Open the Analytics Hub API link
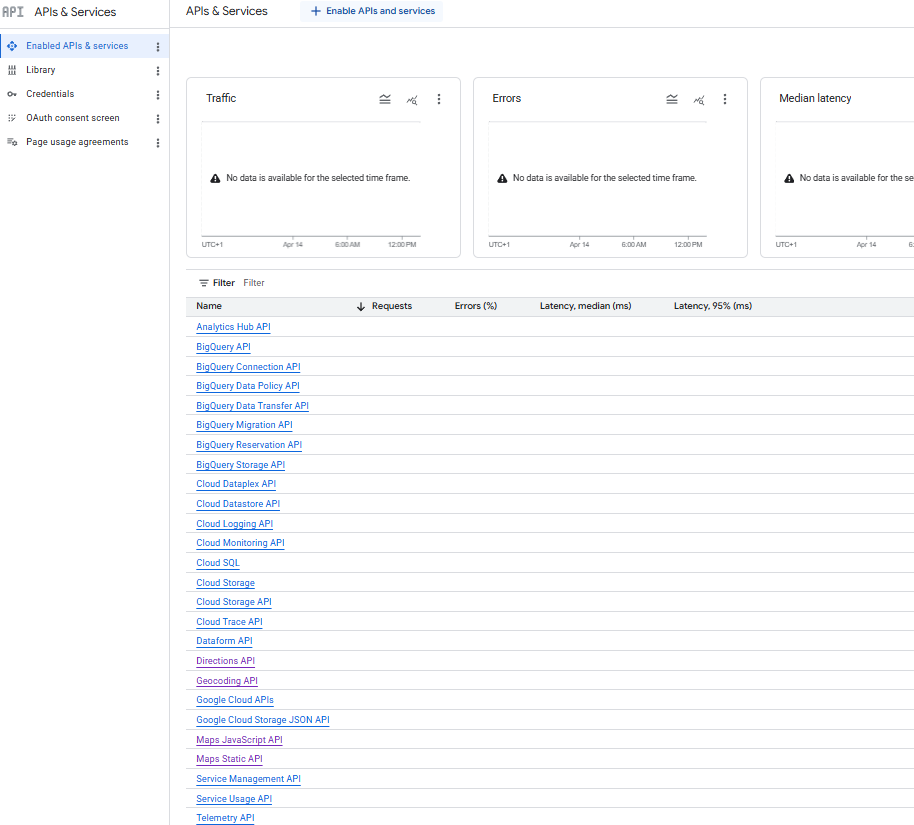Image resolution: width=914 pixels, height=825 pixels. tap(233, 327)
